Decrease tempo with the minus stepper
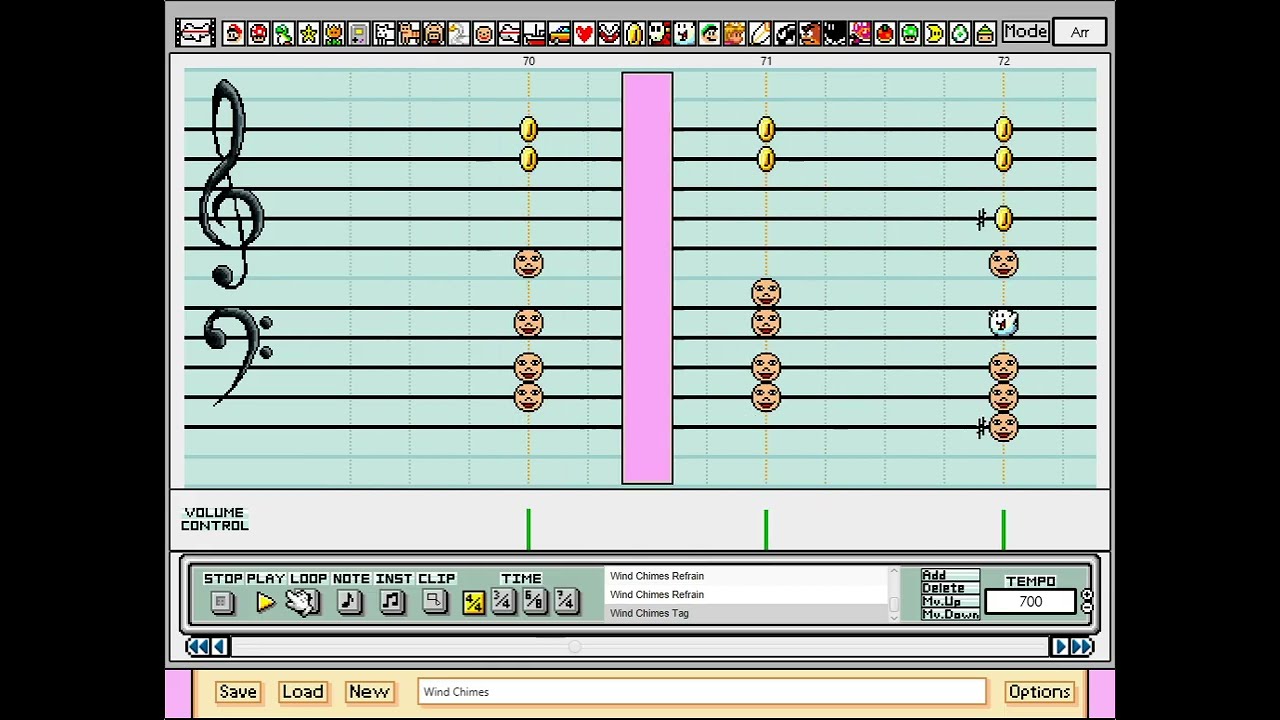 click(x=1087, y=607)
